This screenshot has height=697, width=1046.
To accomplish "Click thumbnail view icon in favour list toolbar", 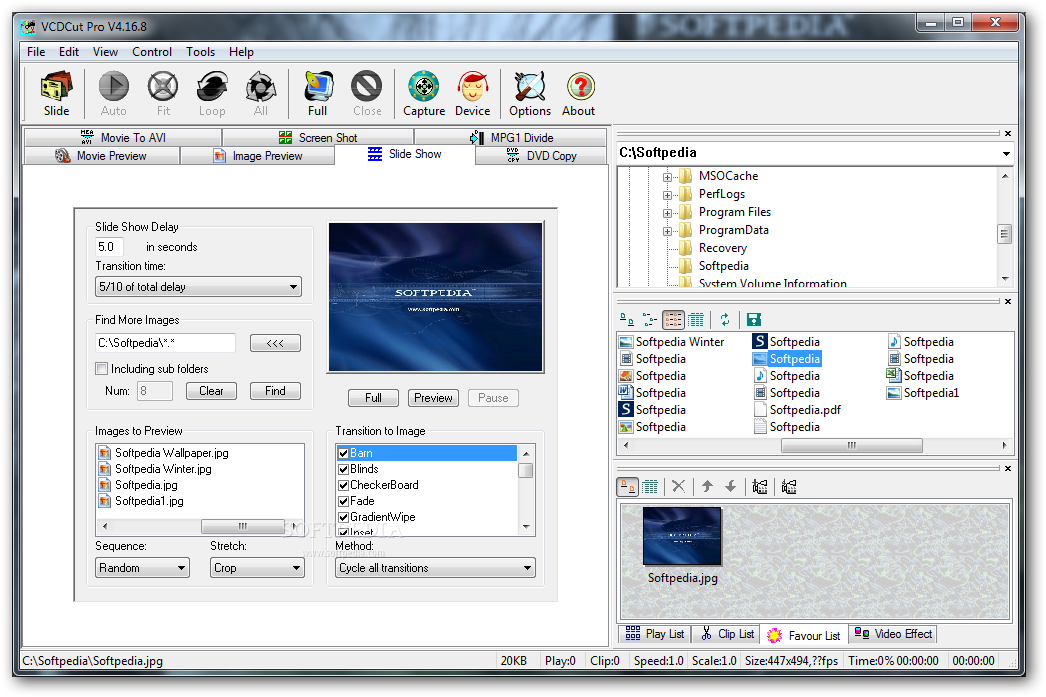I will pos(628,486).
